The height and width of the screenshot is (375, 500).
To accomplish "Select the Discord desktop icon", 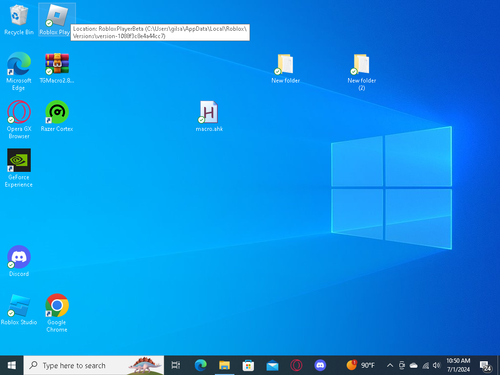I will coord(19,261).
